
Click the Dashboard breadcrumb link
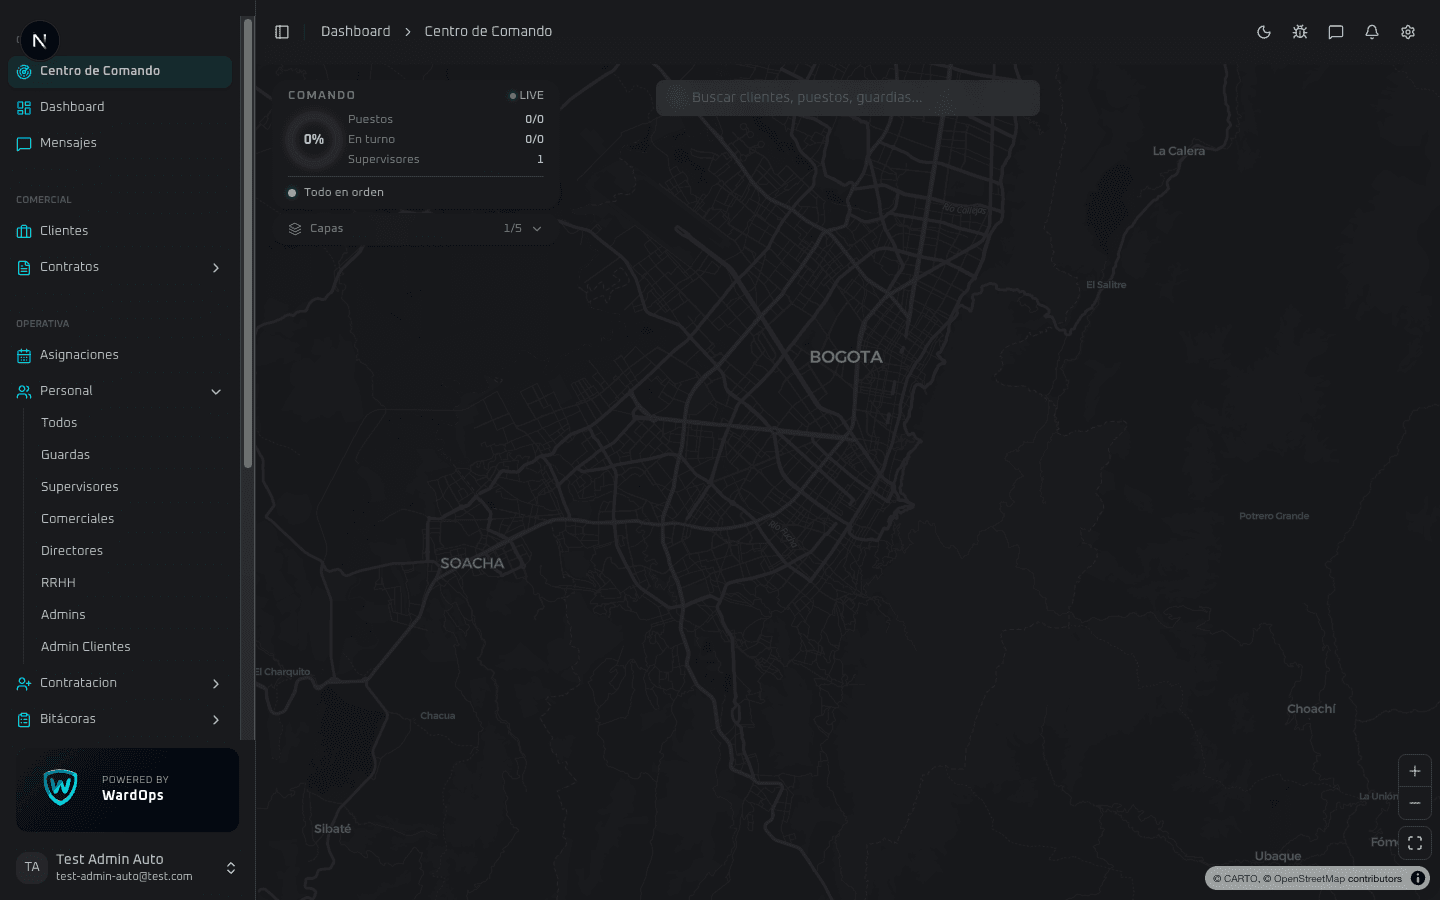pos(355,32)
